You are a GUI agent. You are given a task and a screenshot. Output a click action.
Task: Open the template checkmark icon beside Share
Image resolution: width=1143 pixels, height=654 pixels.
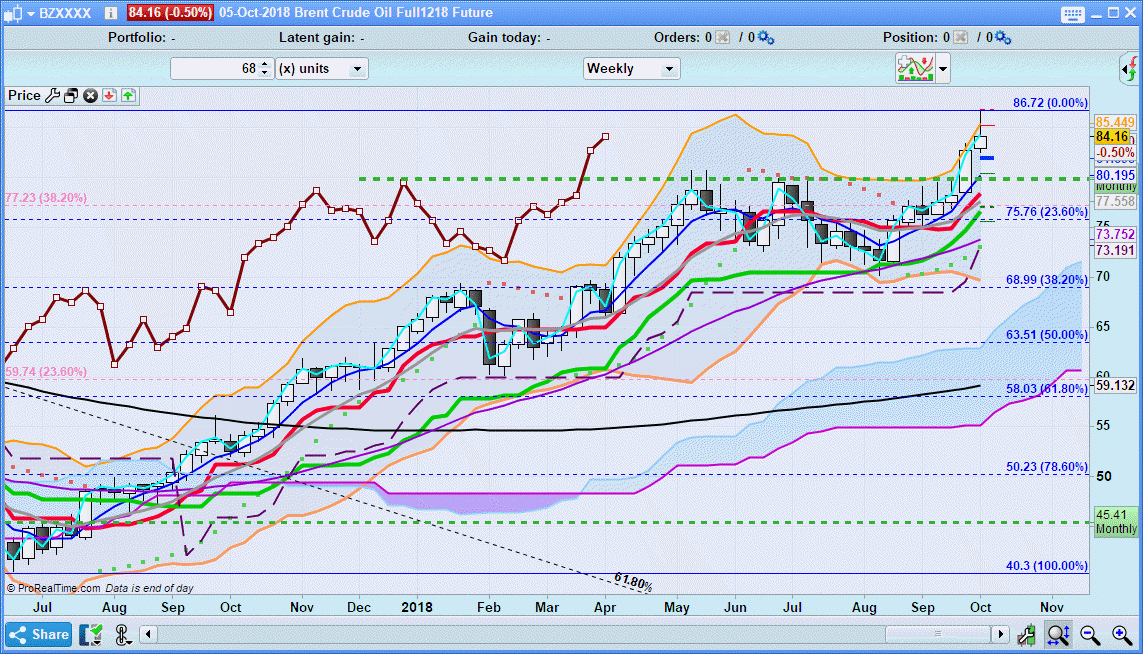pyautogui.click(x=91, y=635)
